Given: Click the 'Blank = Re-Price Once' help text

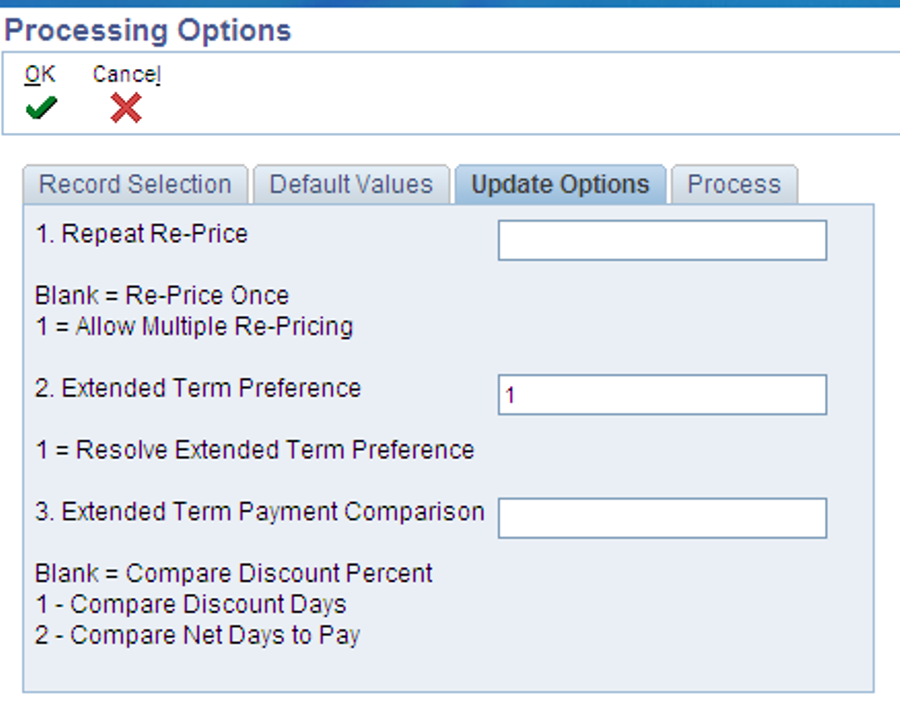Looking at the screenshot, I should pos(162,296).
